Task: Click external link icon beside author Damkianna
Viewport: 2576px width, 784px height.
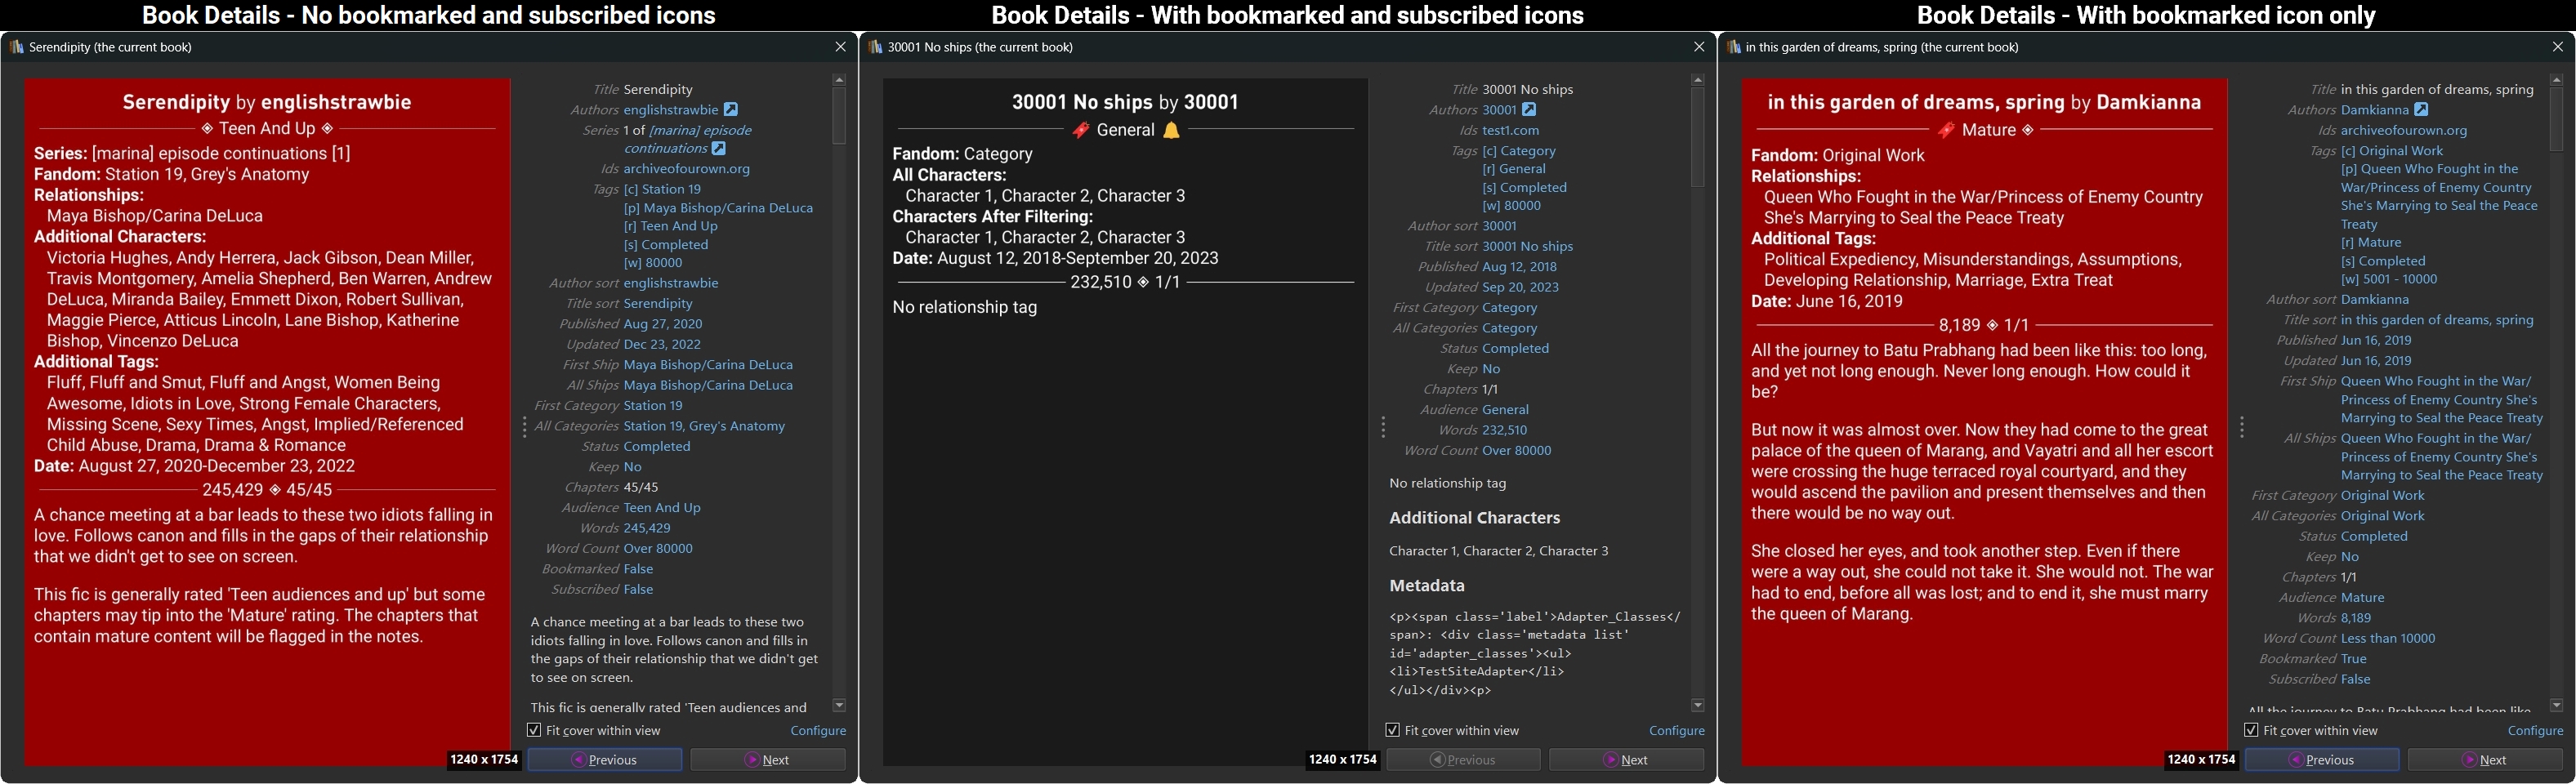Action: [x=2421, y=110]
